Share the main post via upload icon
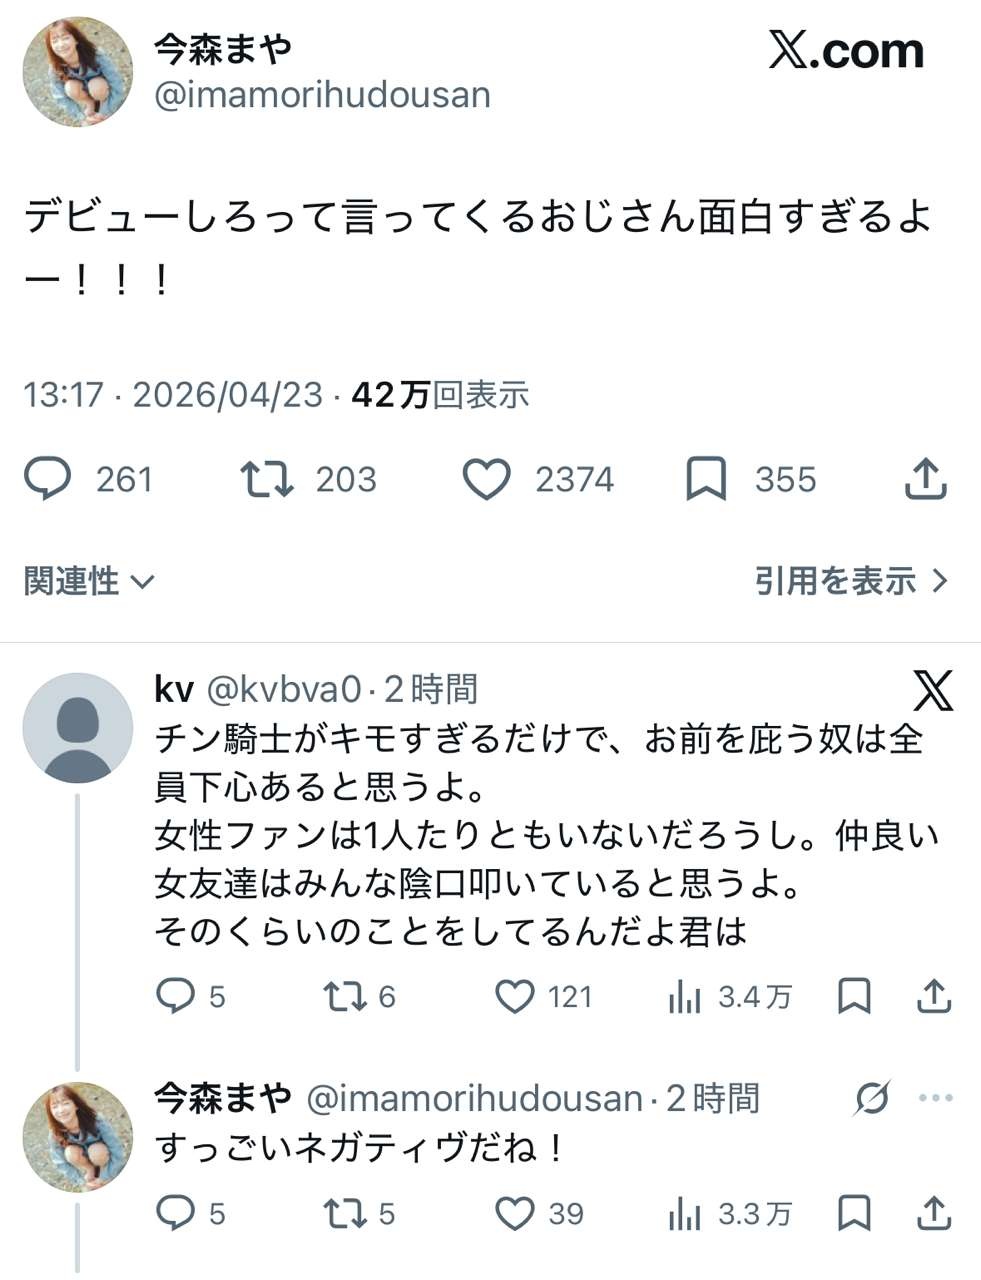The width and height of the screenshot is (981, 1280). point(925,480)
